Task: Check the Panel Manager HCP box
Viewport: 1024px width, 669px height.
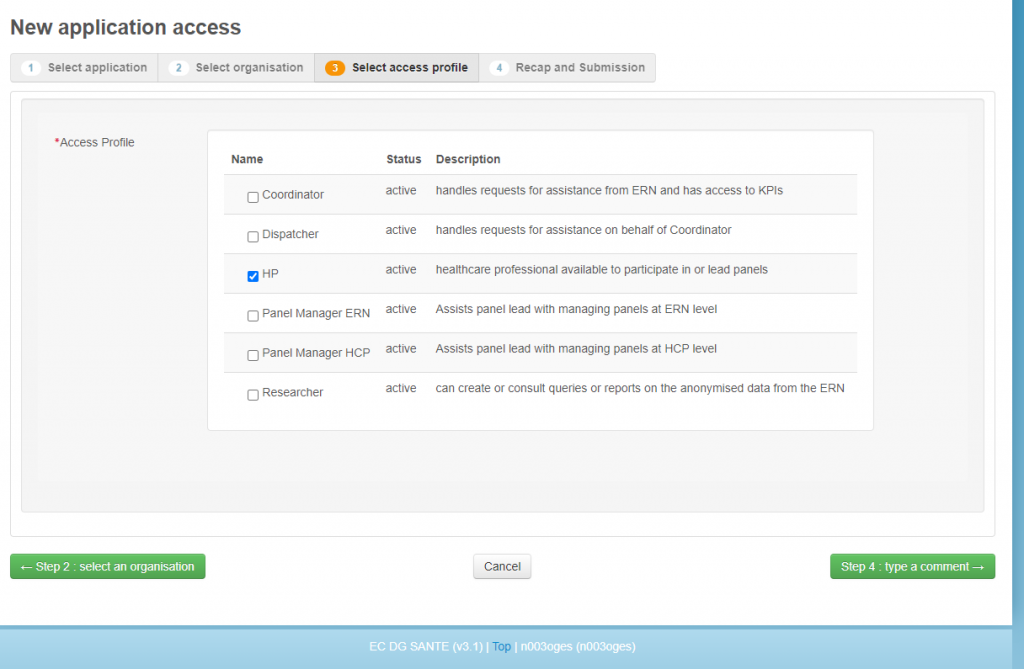Action: tap(253, 355)
